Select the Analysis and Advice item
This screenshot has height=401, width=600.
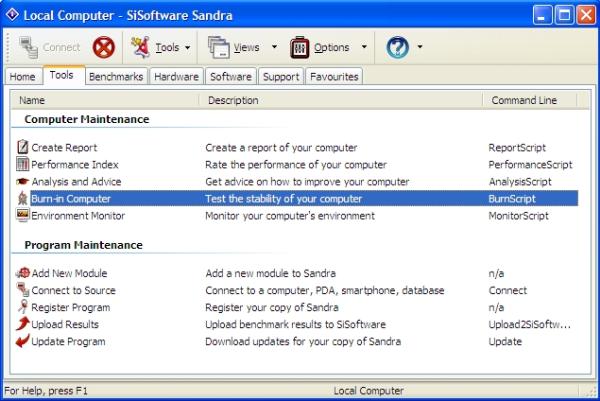[x=76, y=181]
